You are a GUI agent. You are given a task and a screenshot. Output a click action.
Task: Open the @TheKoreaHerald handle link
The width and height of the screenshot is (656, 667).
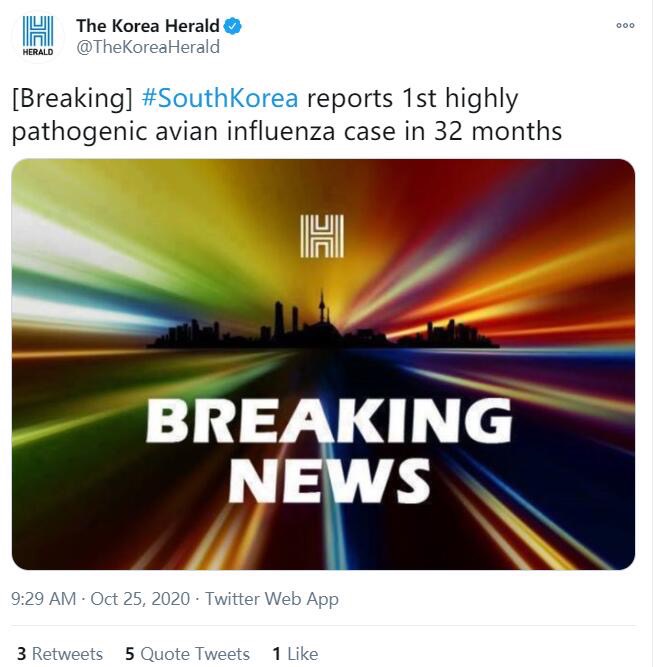tap(148, 47)
